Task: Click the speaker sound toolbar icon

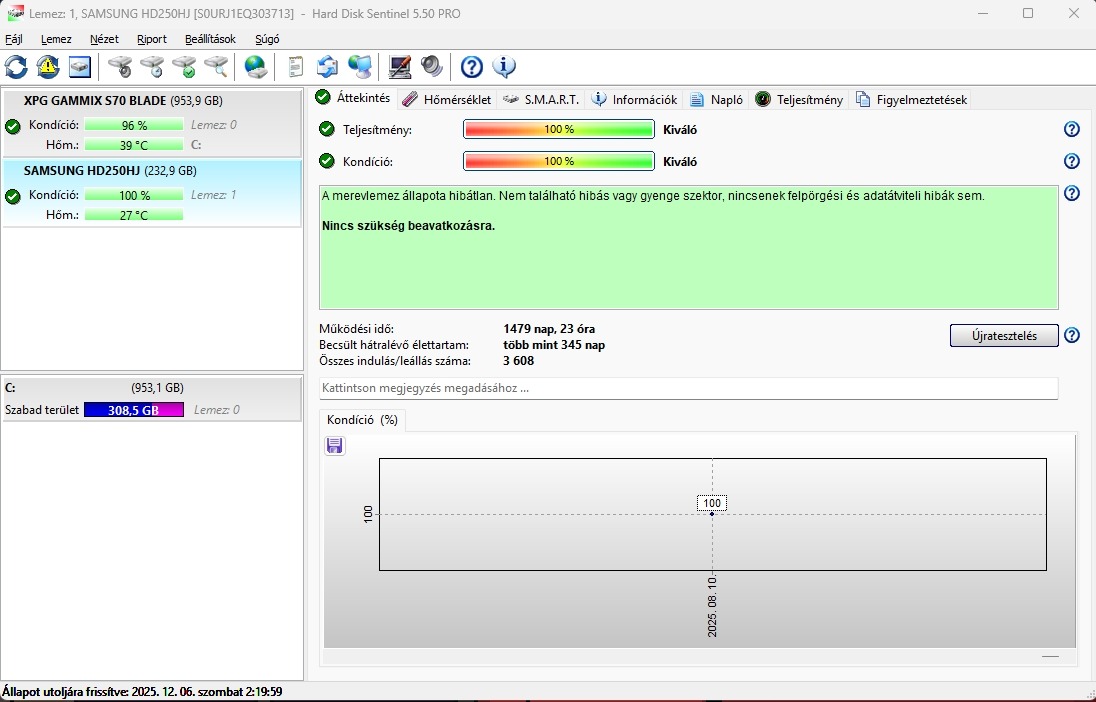Action: pyautogui.click(x=432, y=66)
